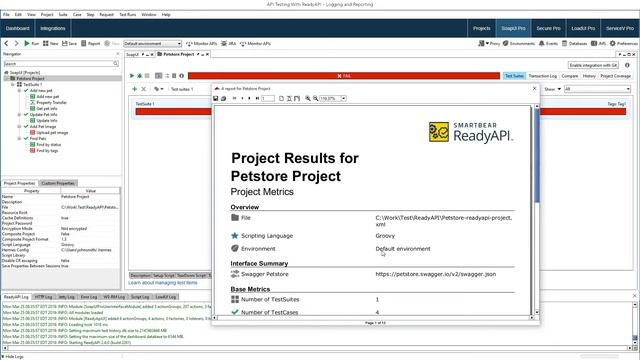Open the Setup Script tab button
This screenshot has width=640, height=360.
[164, 276]
